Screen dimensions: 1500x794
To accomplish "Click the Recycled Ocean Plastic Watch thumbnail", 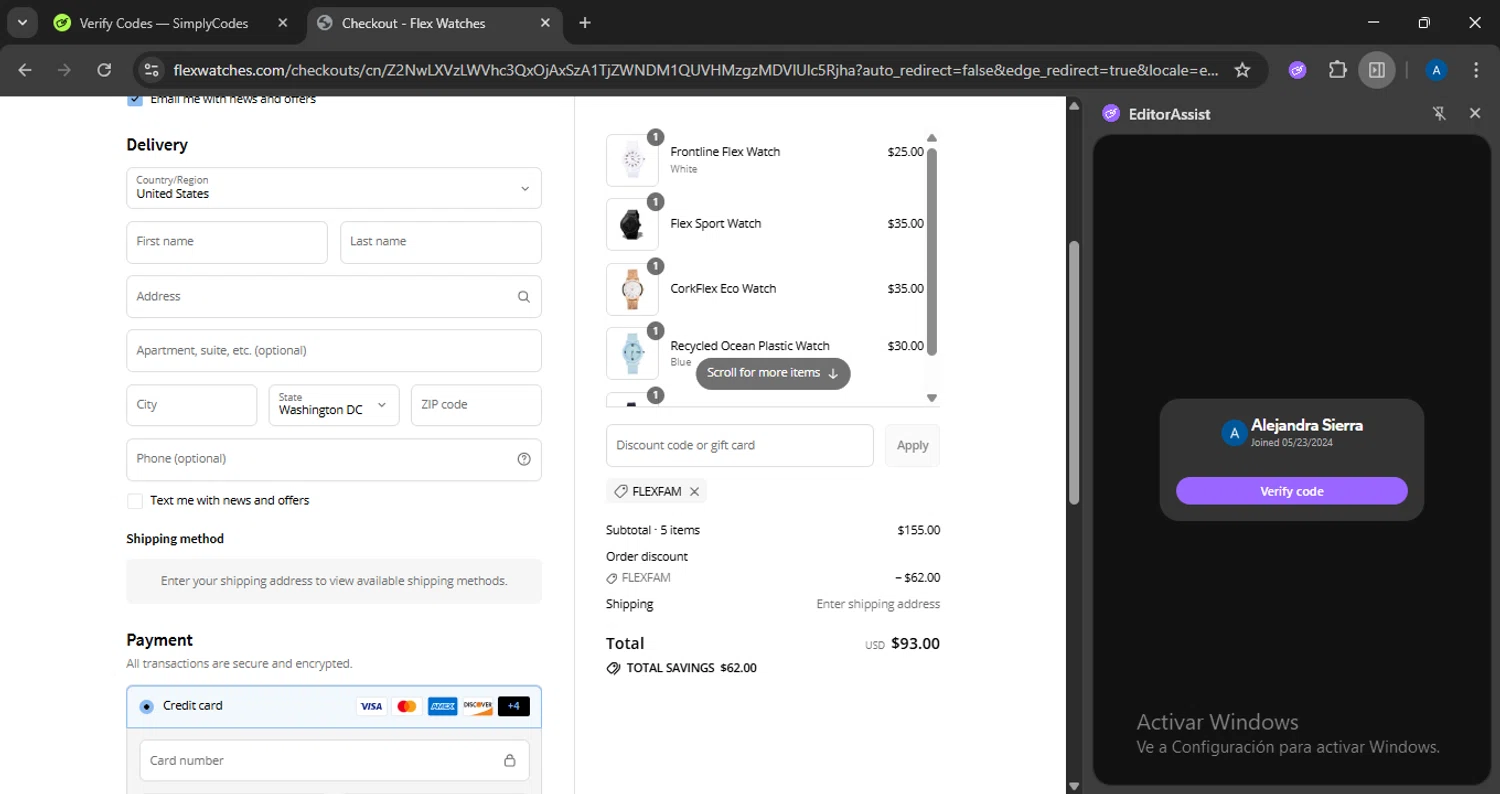I will [632, 353].
